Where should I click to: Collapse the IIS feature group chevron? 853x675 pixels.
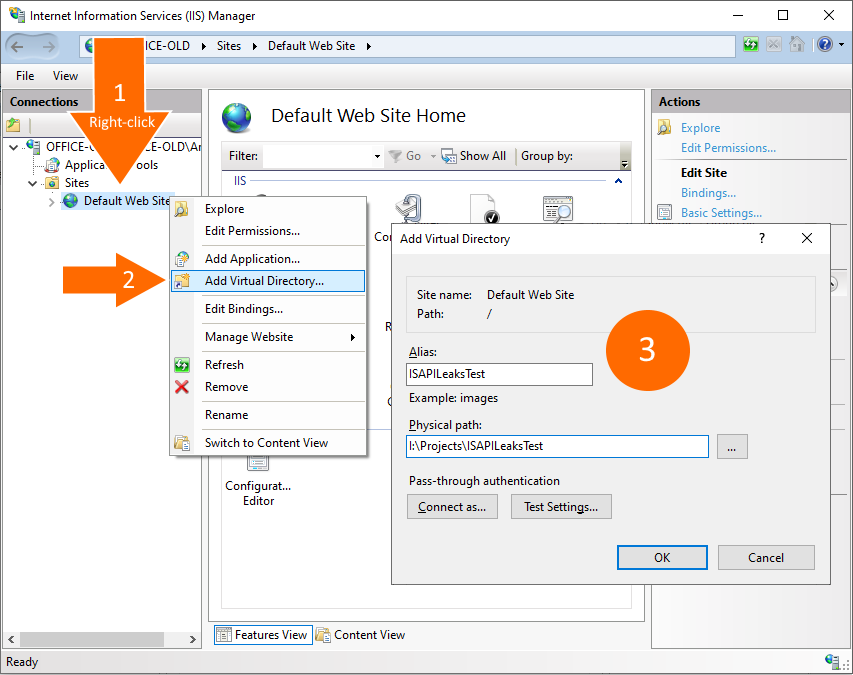pyautogui.click(x=618, y=181)
